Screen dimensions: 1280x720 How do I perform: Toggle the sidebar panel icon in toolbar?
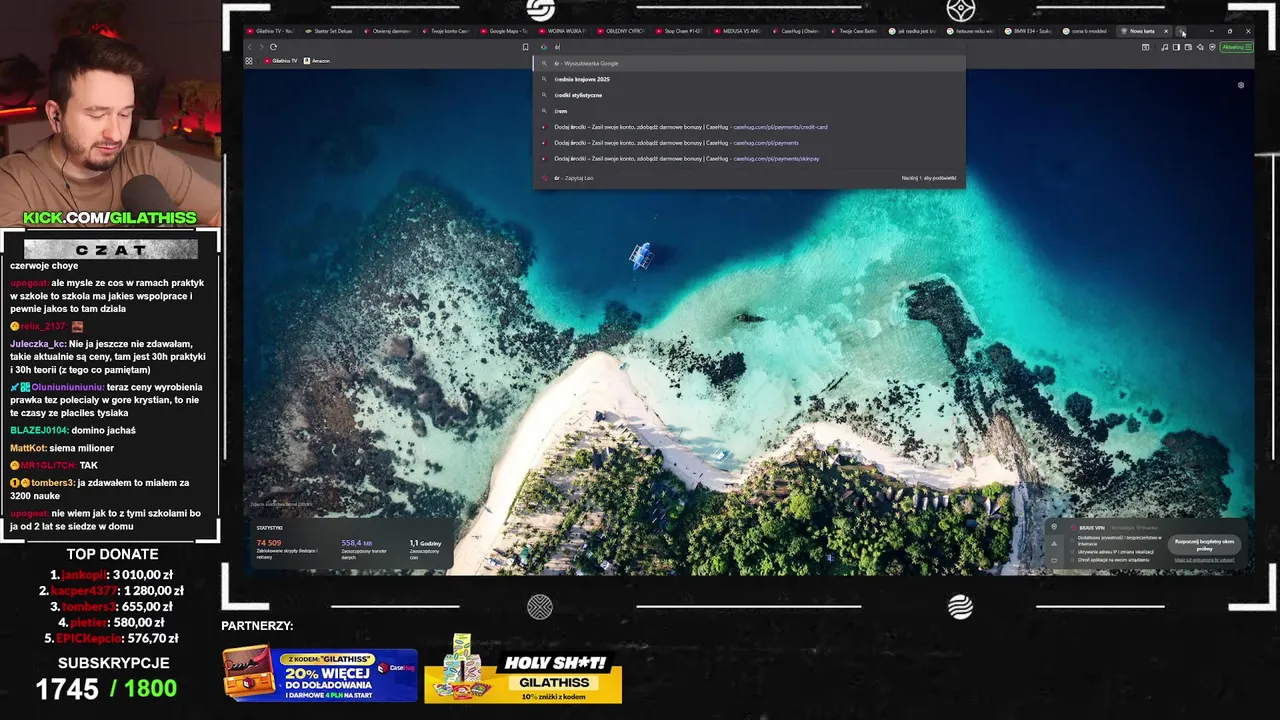1176,47
